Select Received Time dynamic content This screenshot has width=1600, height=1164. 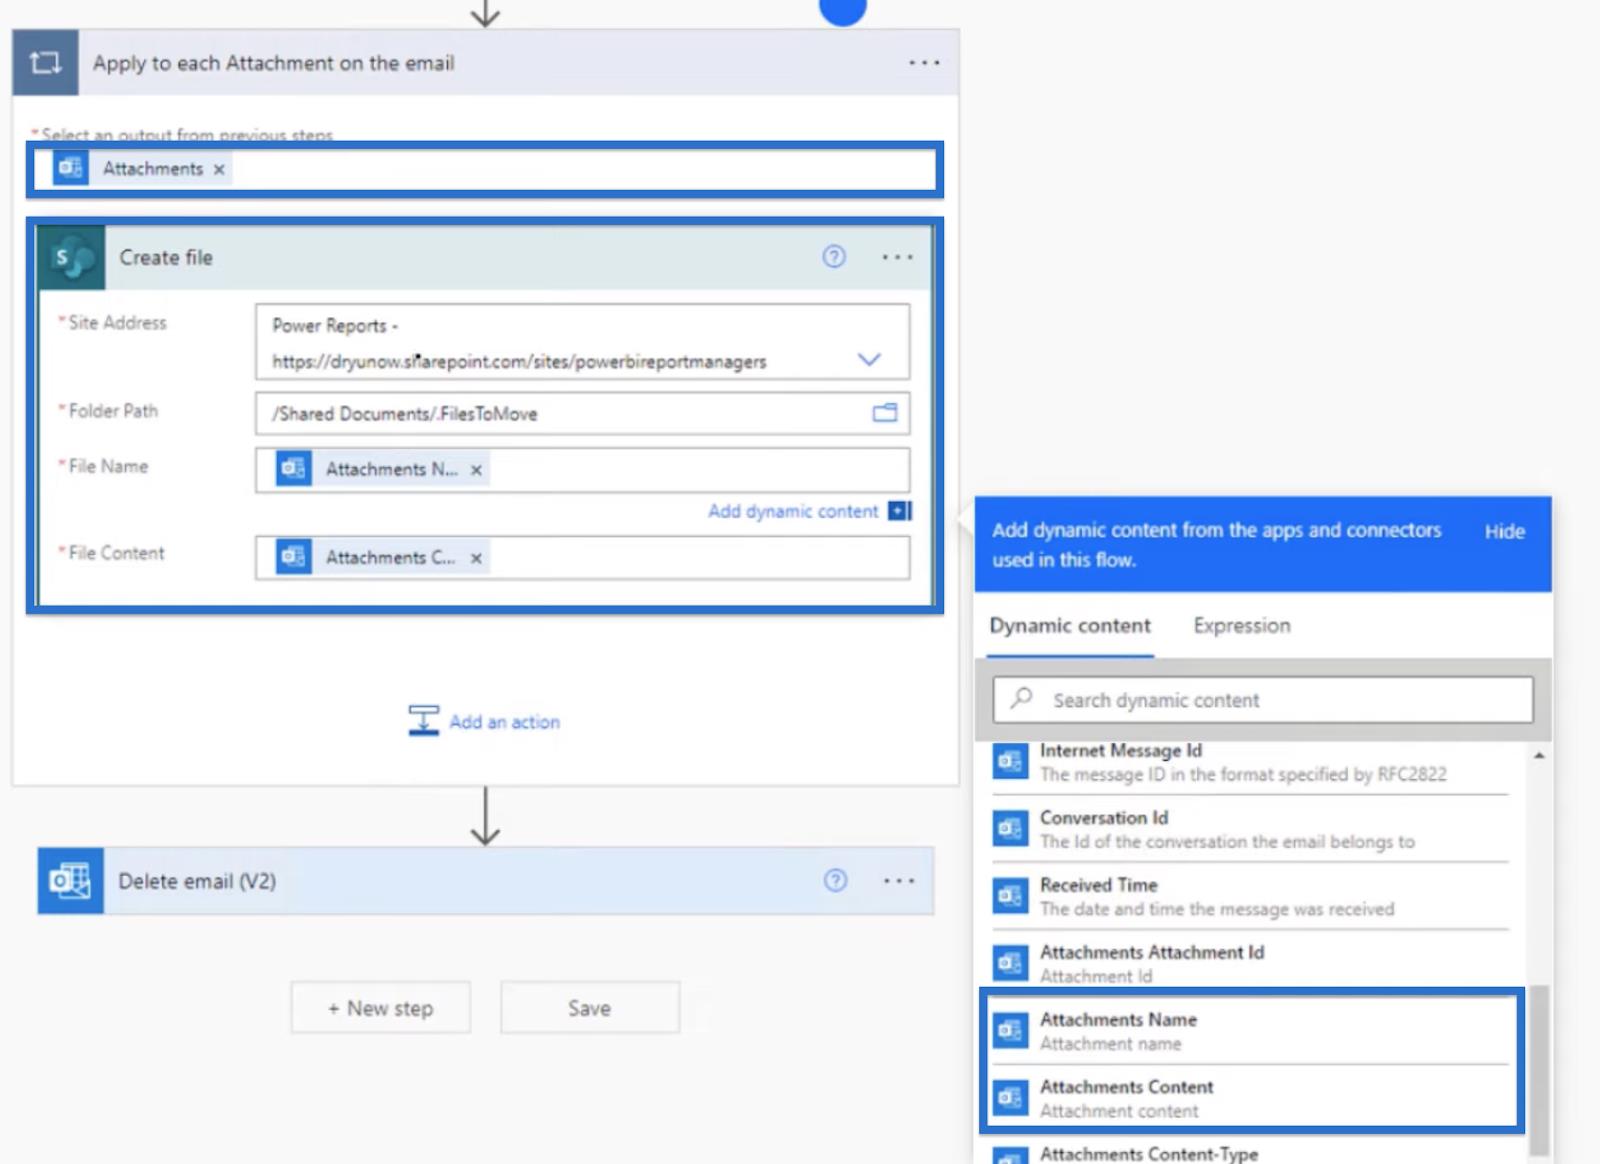(x=1250, y=896)
